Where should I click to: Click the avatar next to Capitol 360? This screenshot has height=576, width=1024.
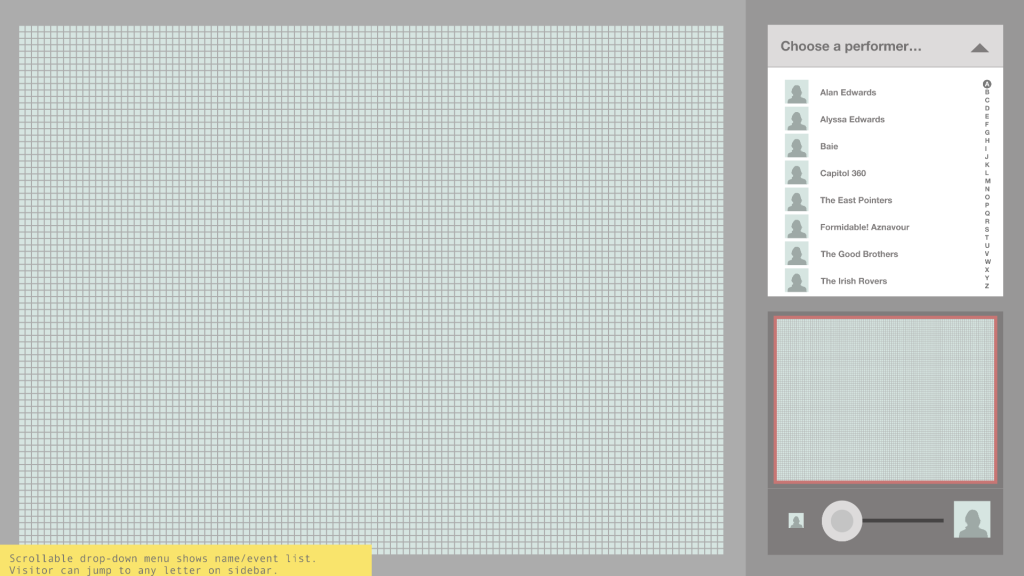tap(796, 173)
